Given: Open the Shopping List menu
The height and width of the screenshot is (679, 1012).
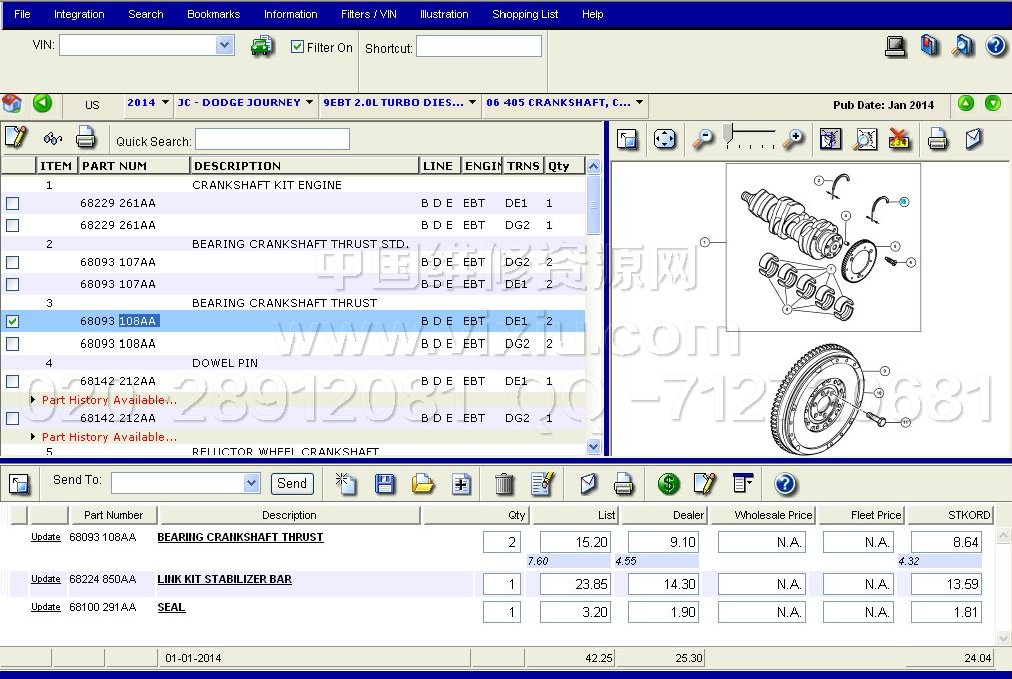Looking at the screenshot, I should pos(525,14).
